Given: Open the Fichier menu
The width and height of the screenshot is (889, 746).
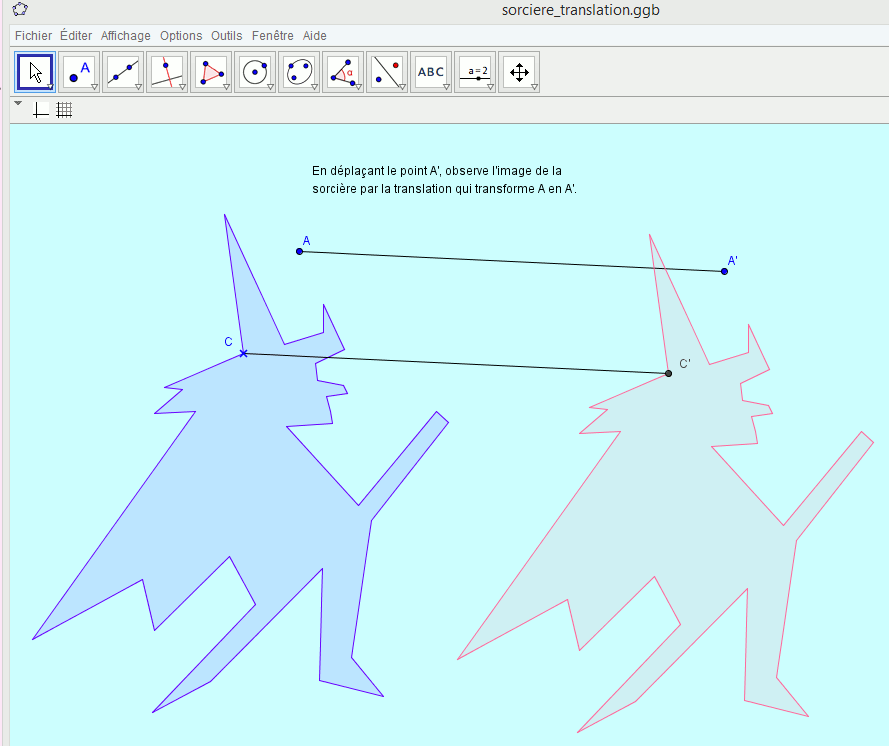Looking at the screenshot, I should click(33, 35).
